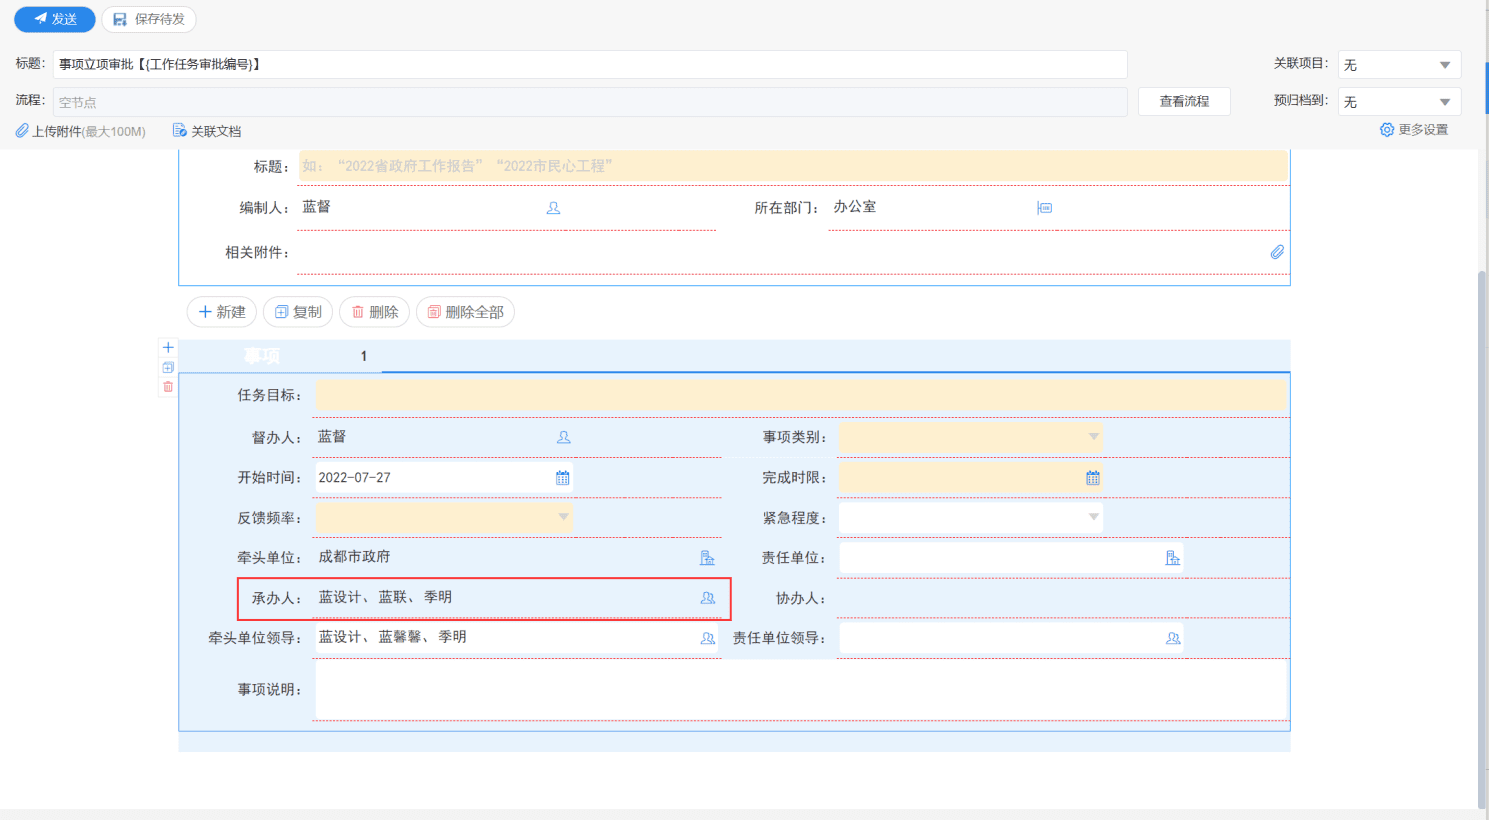Click the vertical scrollbar on the right
This screenshot has height=820, width=1489.
click(x=1482, y=540)
